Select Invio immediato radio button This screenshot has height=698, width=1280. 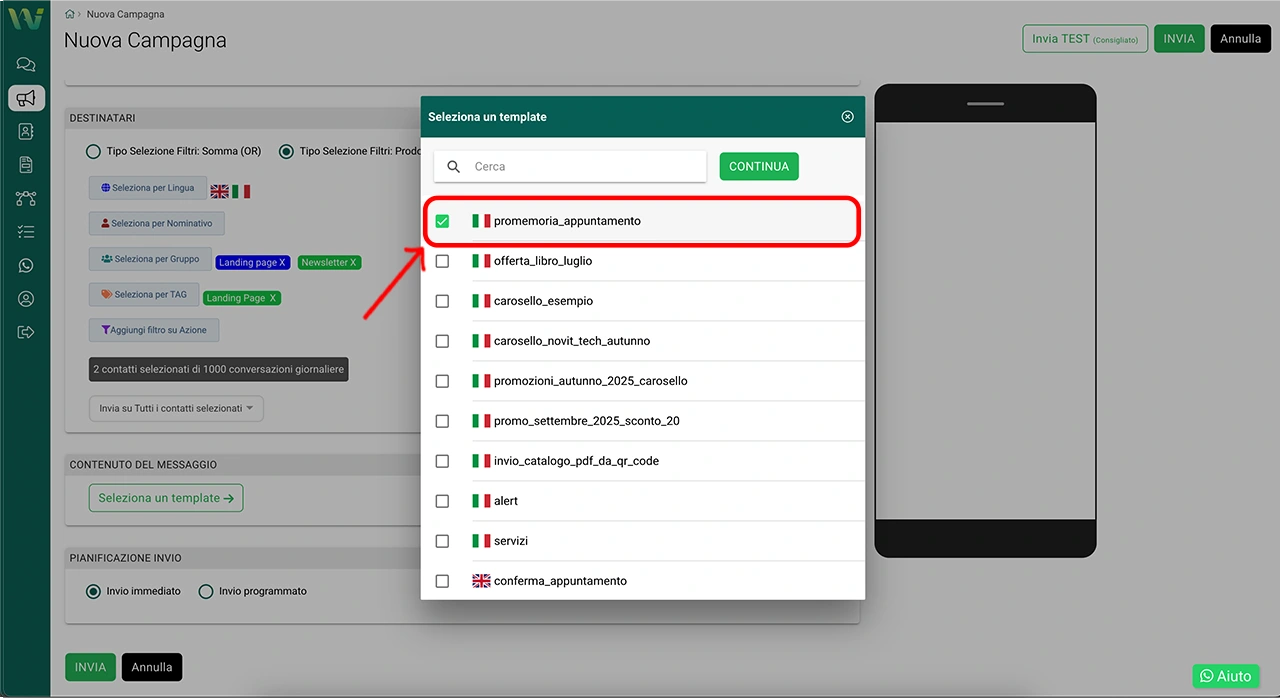94,592
